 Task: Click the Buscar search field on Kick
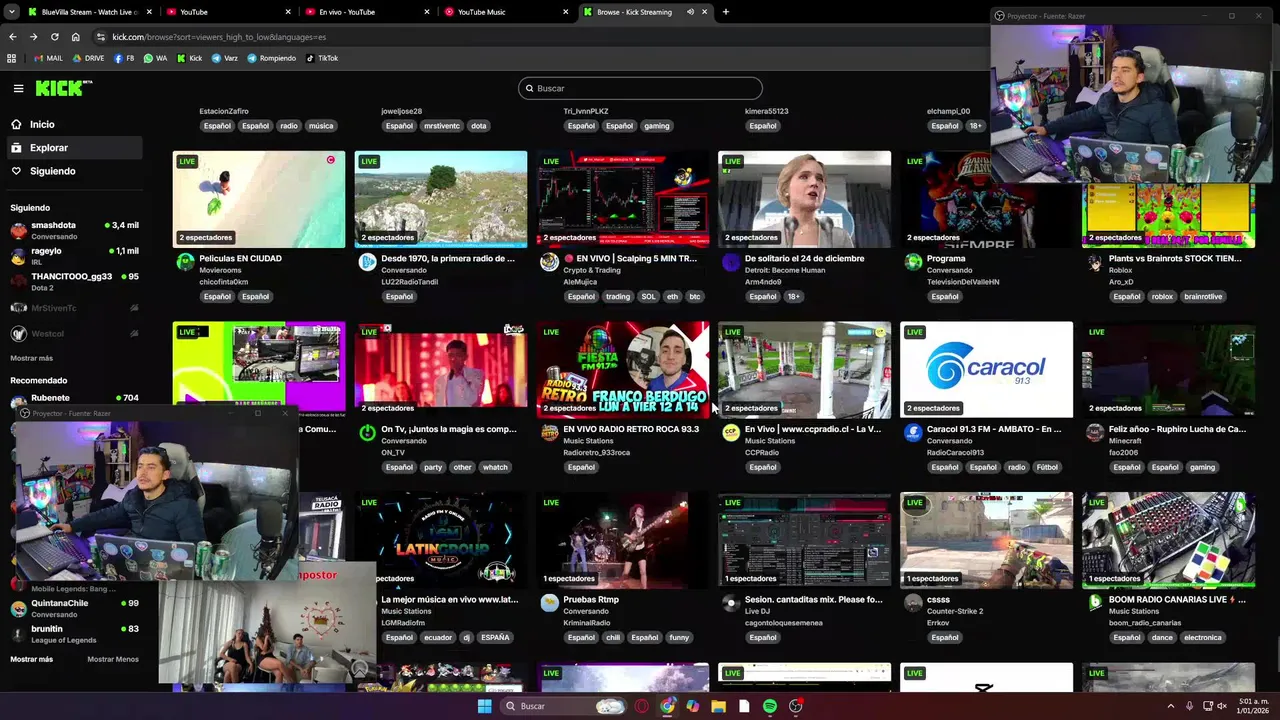640,88
